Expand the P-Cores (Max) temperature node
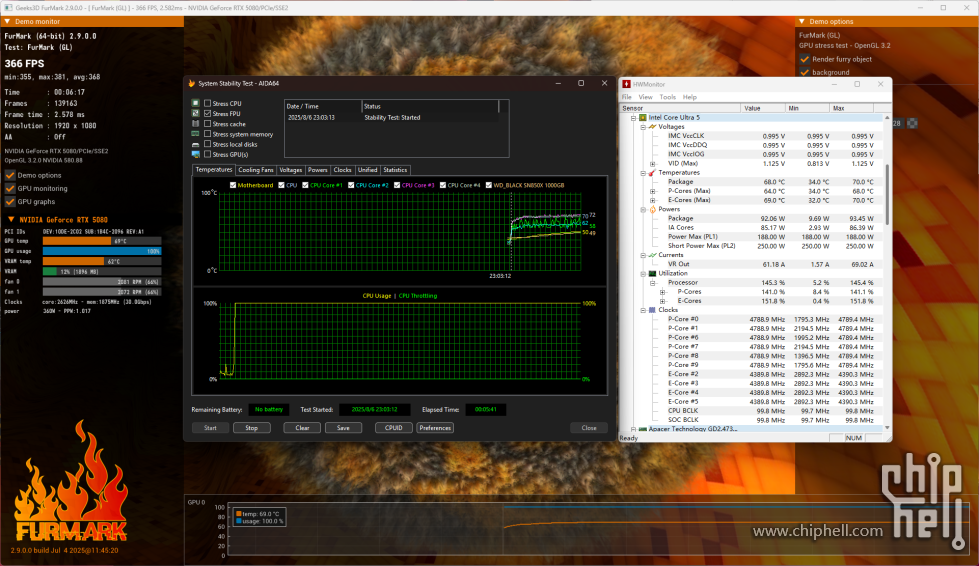 653,191
